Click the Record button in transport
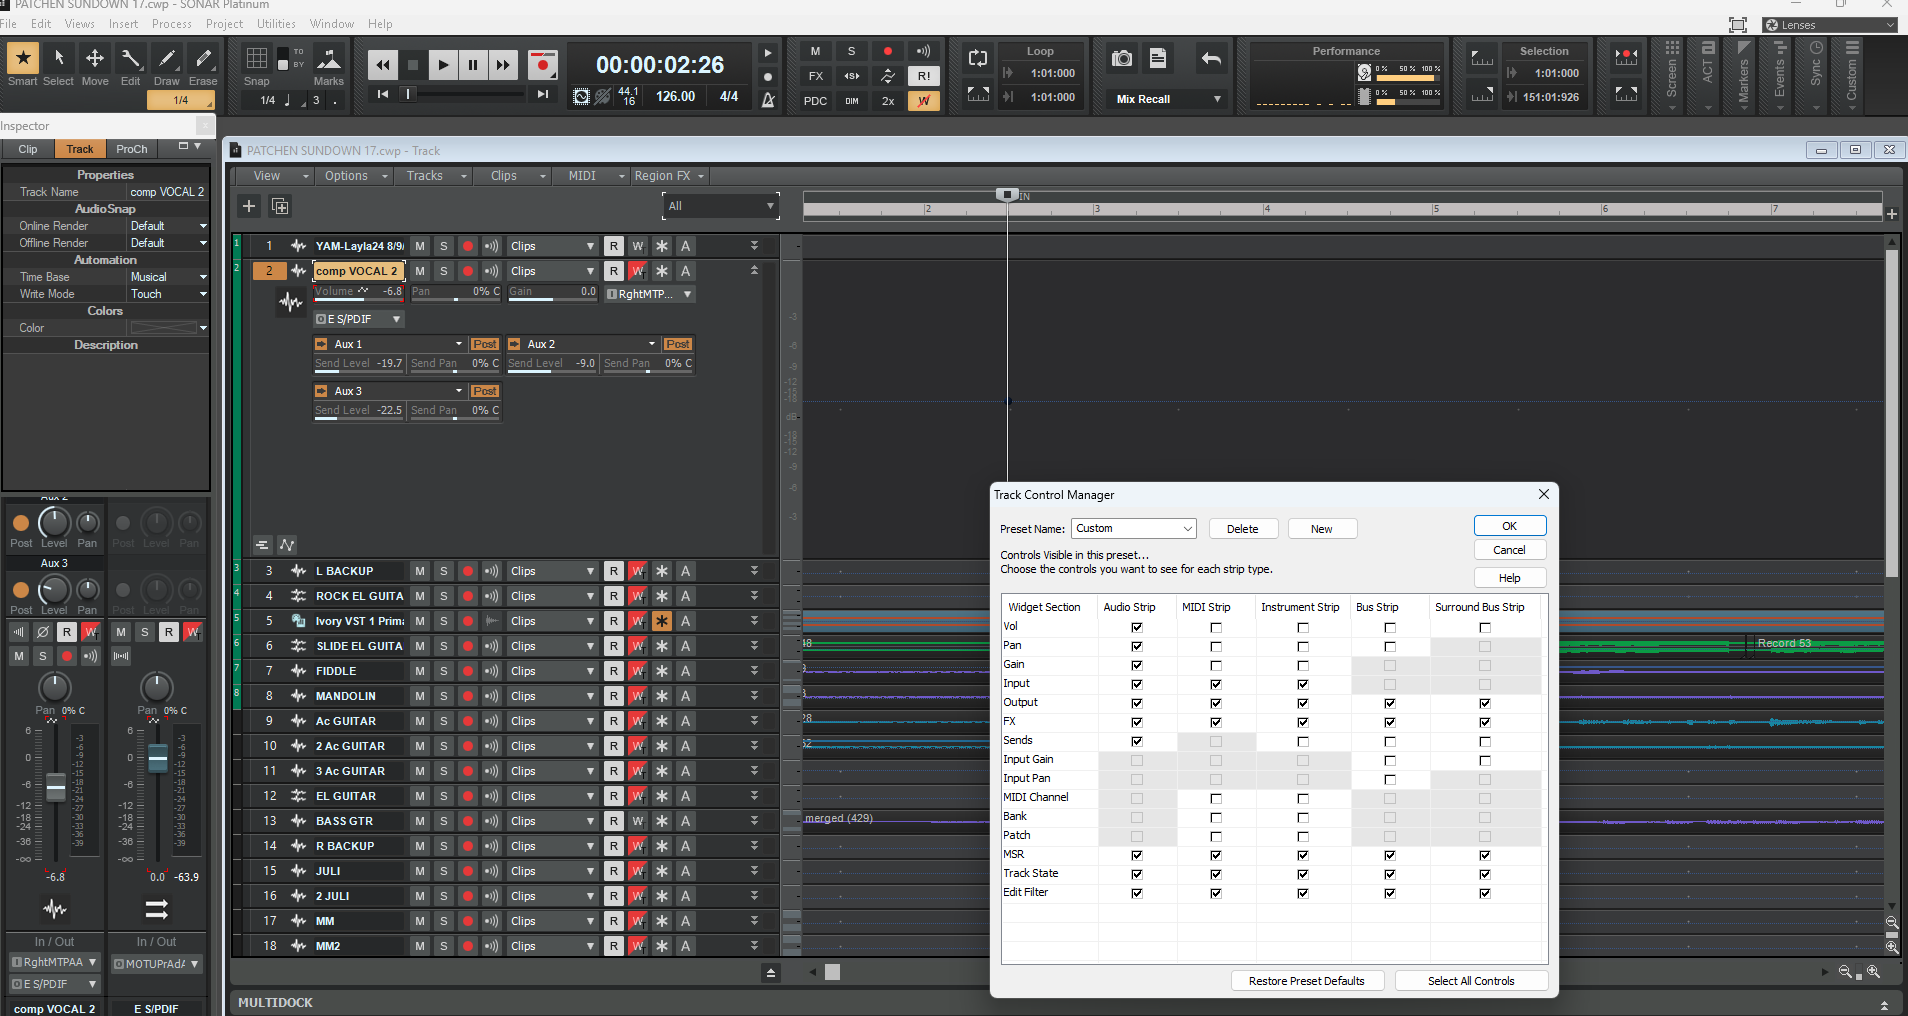The height and width of the screenshot is (1016, 1908). point(543,65)
